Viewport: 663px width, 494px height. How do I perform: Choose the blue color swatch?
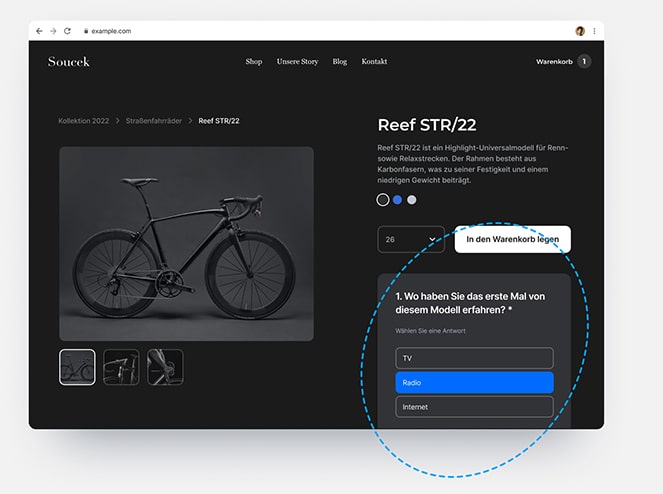pyautogui.click(x=397, y=200)
